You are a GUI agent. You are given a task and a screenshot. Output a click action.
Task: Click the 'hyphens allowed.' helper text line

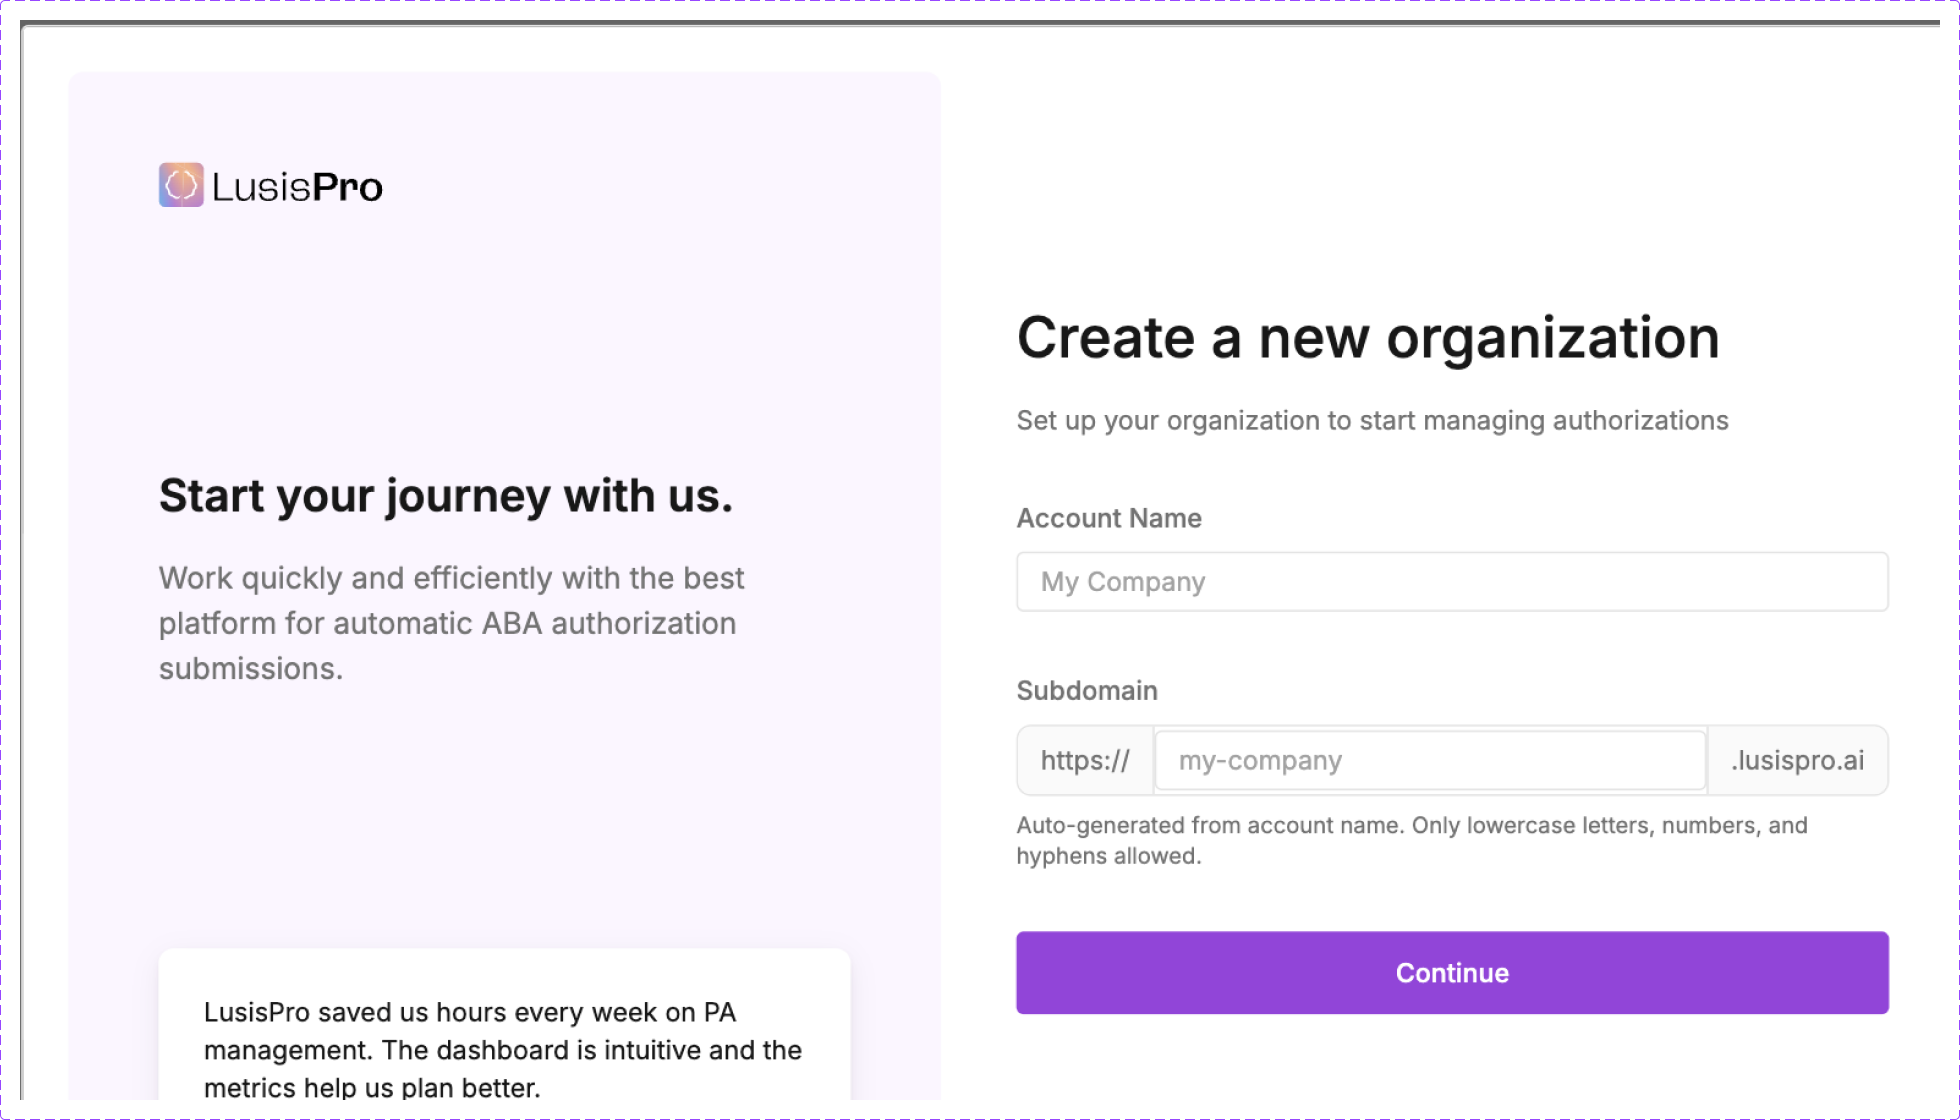click(1108, 856)
